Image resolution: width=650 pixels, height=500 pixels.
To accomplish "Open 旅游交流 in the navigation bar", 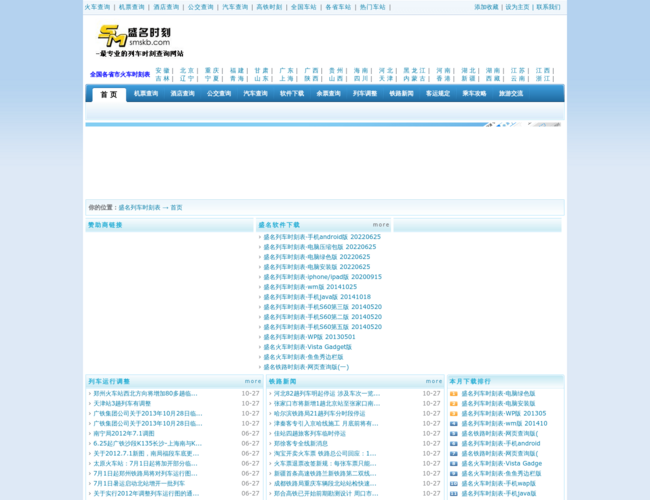I will click(510, 94).
